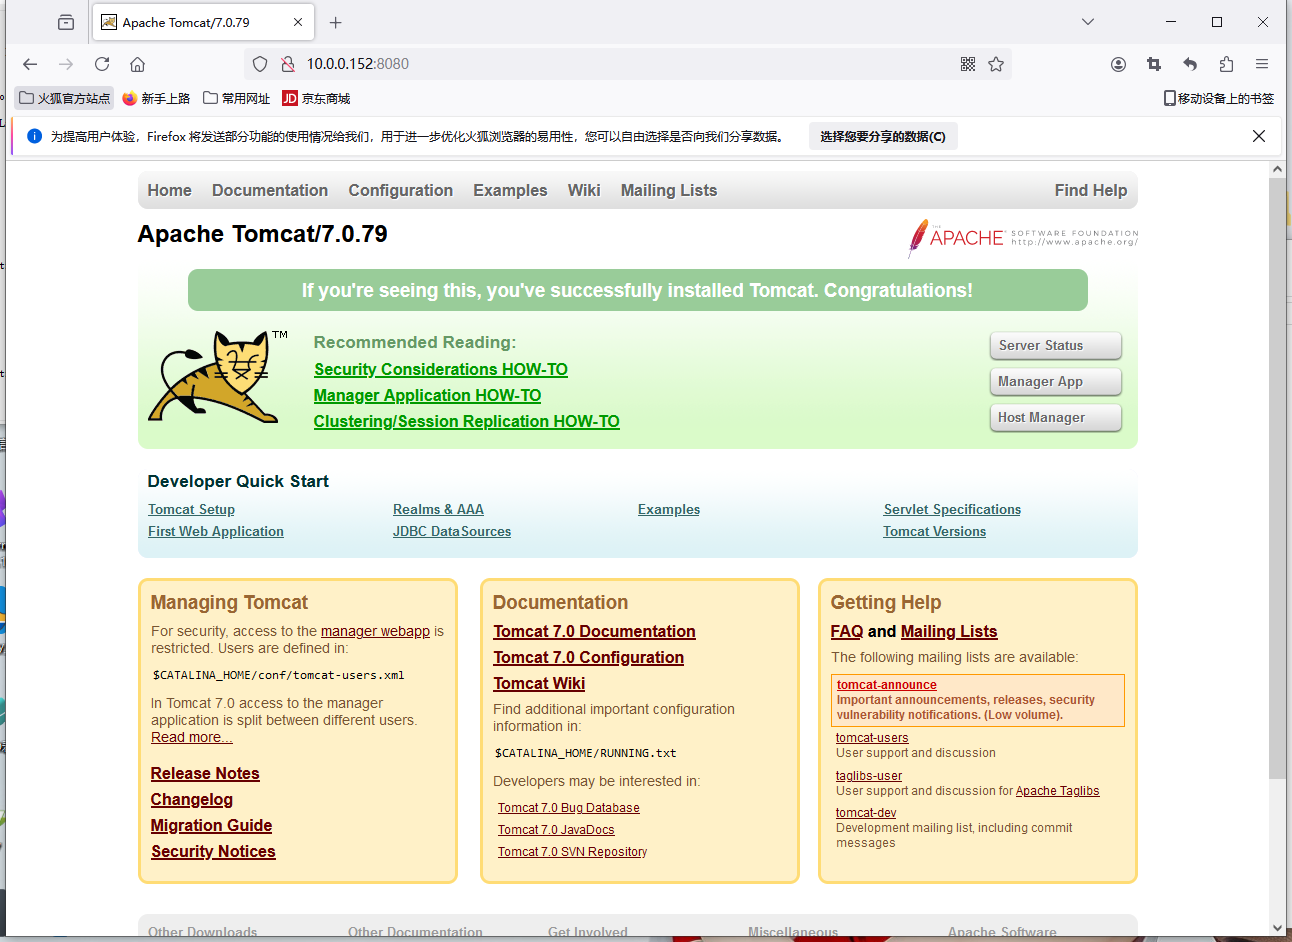Click the Apache Software Foundation logo
Screen dimensions: 1292x942
click(x=1022, y=238)
